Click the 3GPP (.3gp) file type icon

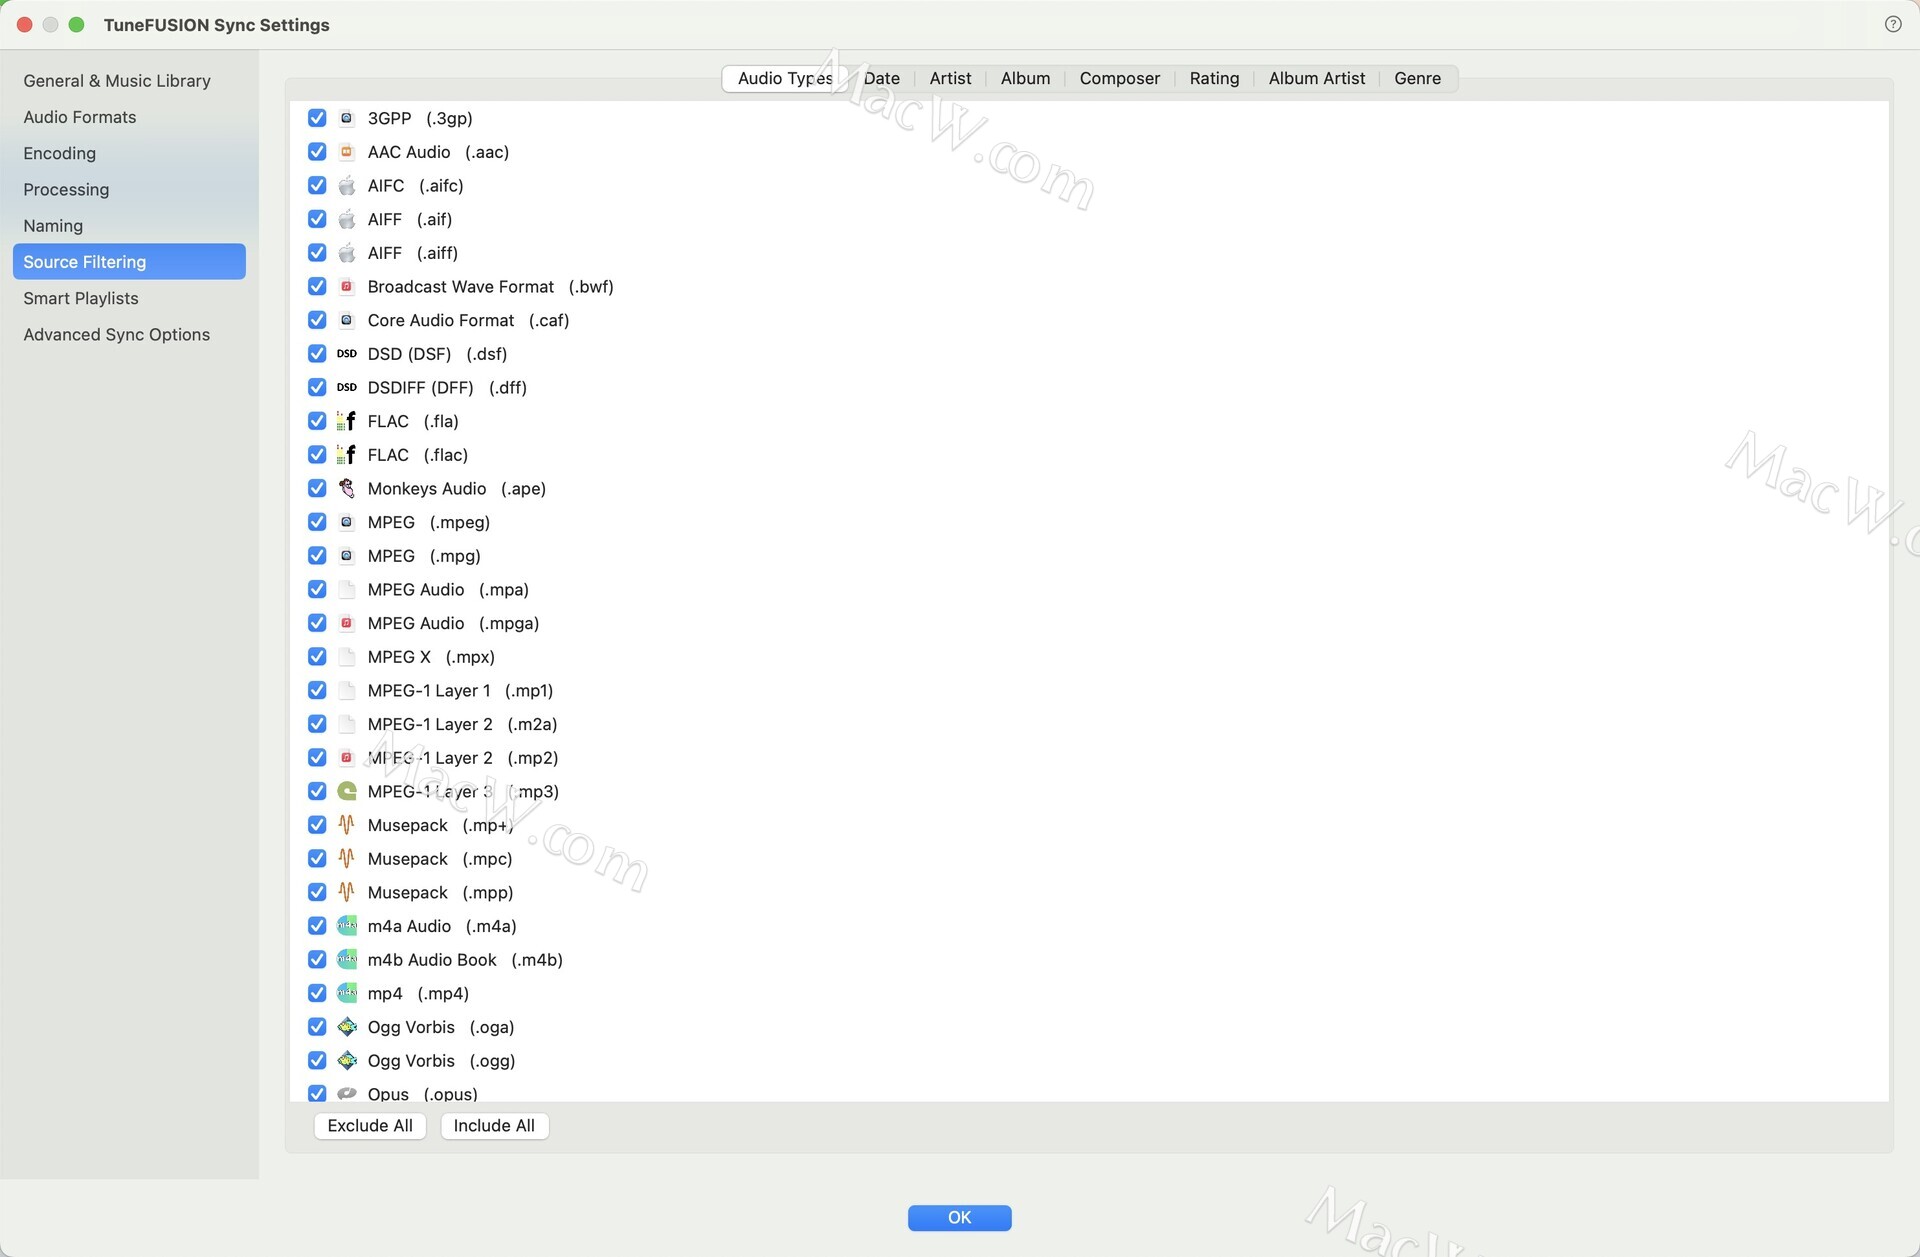(347, 118)
